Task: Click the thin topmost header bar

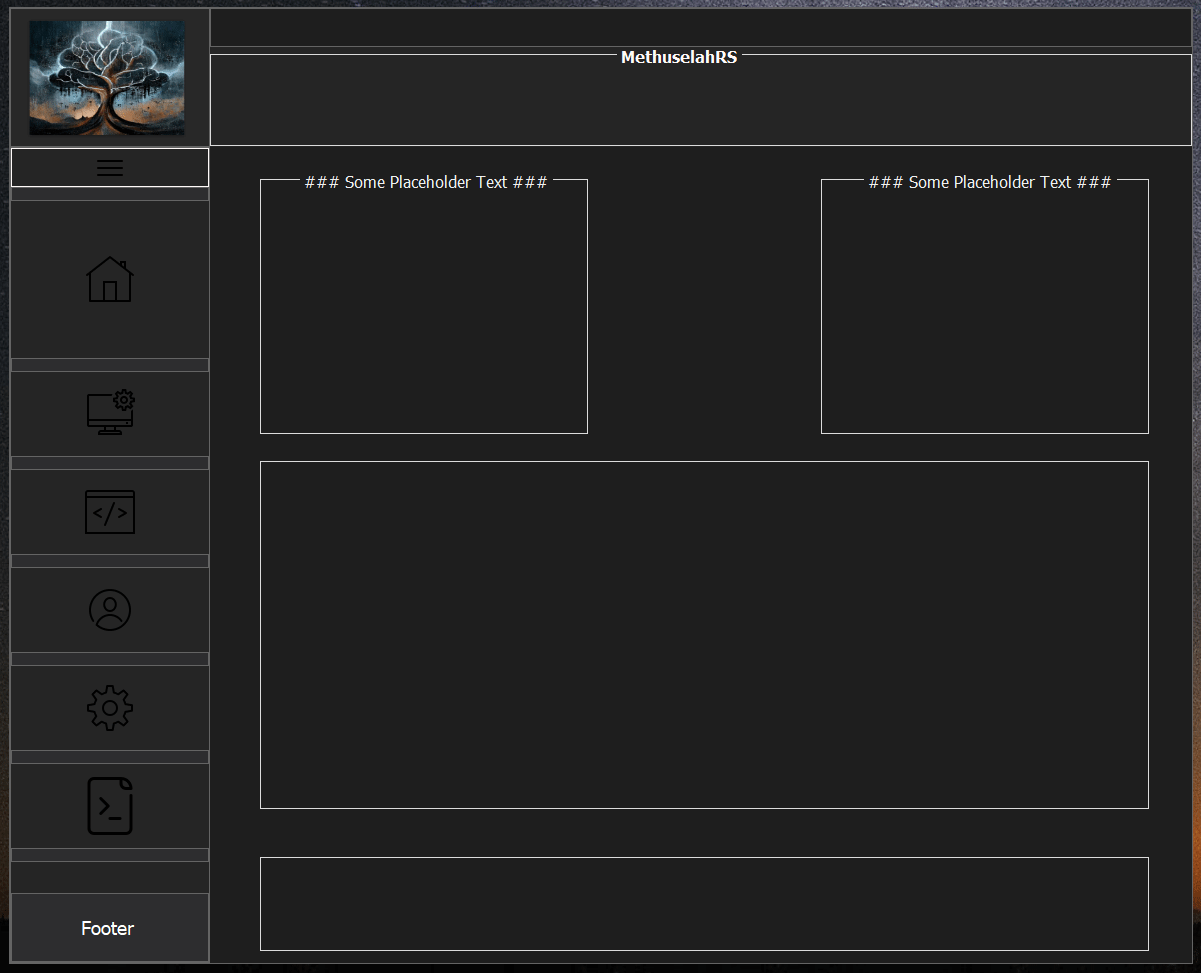Action: point(700,27)
